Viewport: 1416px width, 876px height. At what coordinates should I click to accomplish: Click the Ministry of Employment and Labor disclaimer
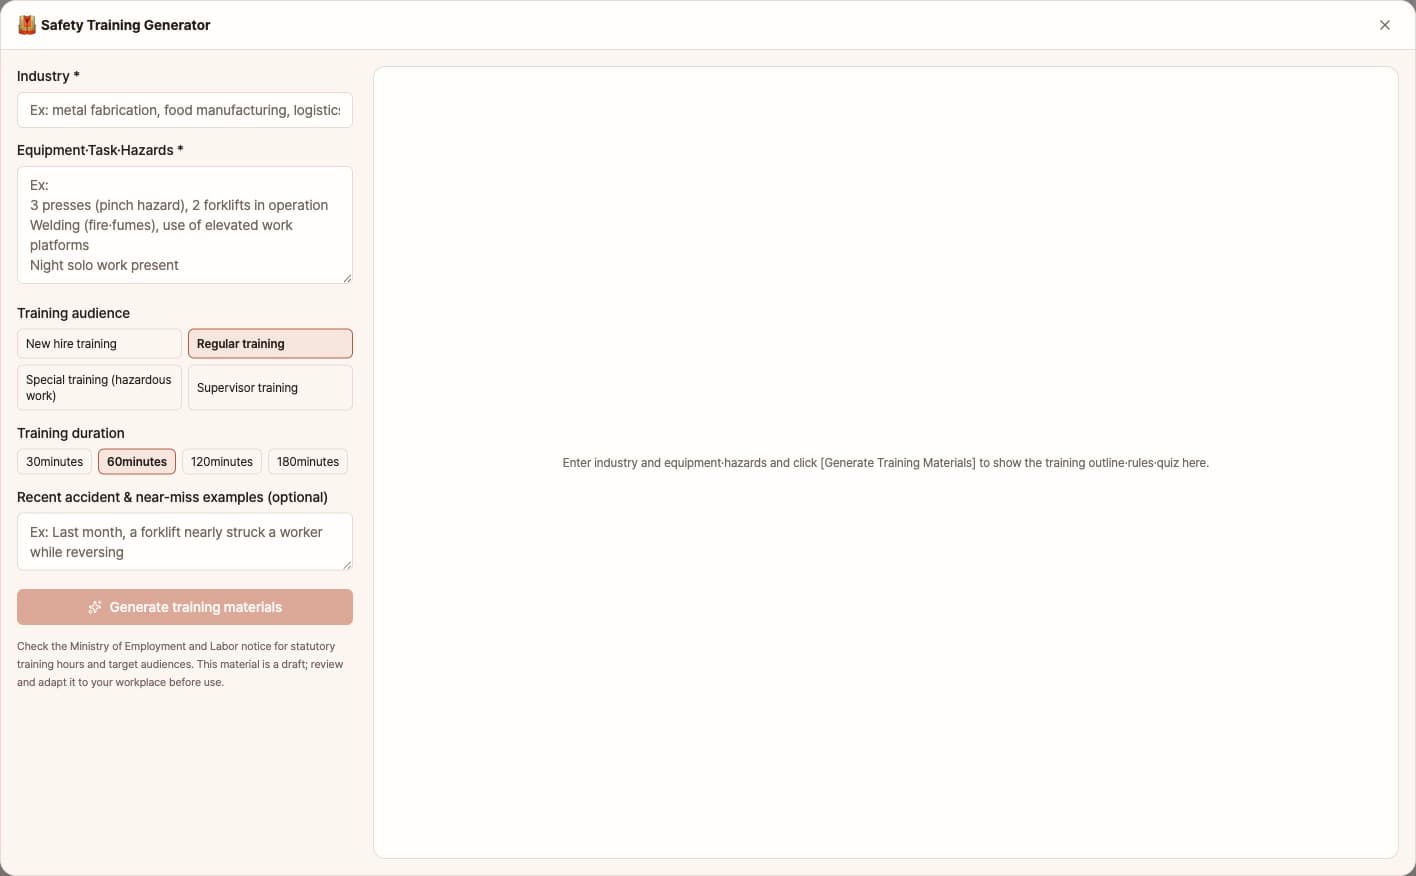pos(181,664)
